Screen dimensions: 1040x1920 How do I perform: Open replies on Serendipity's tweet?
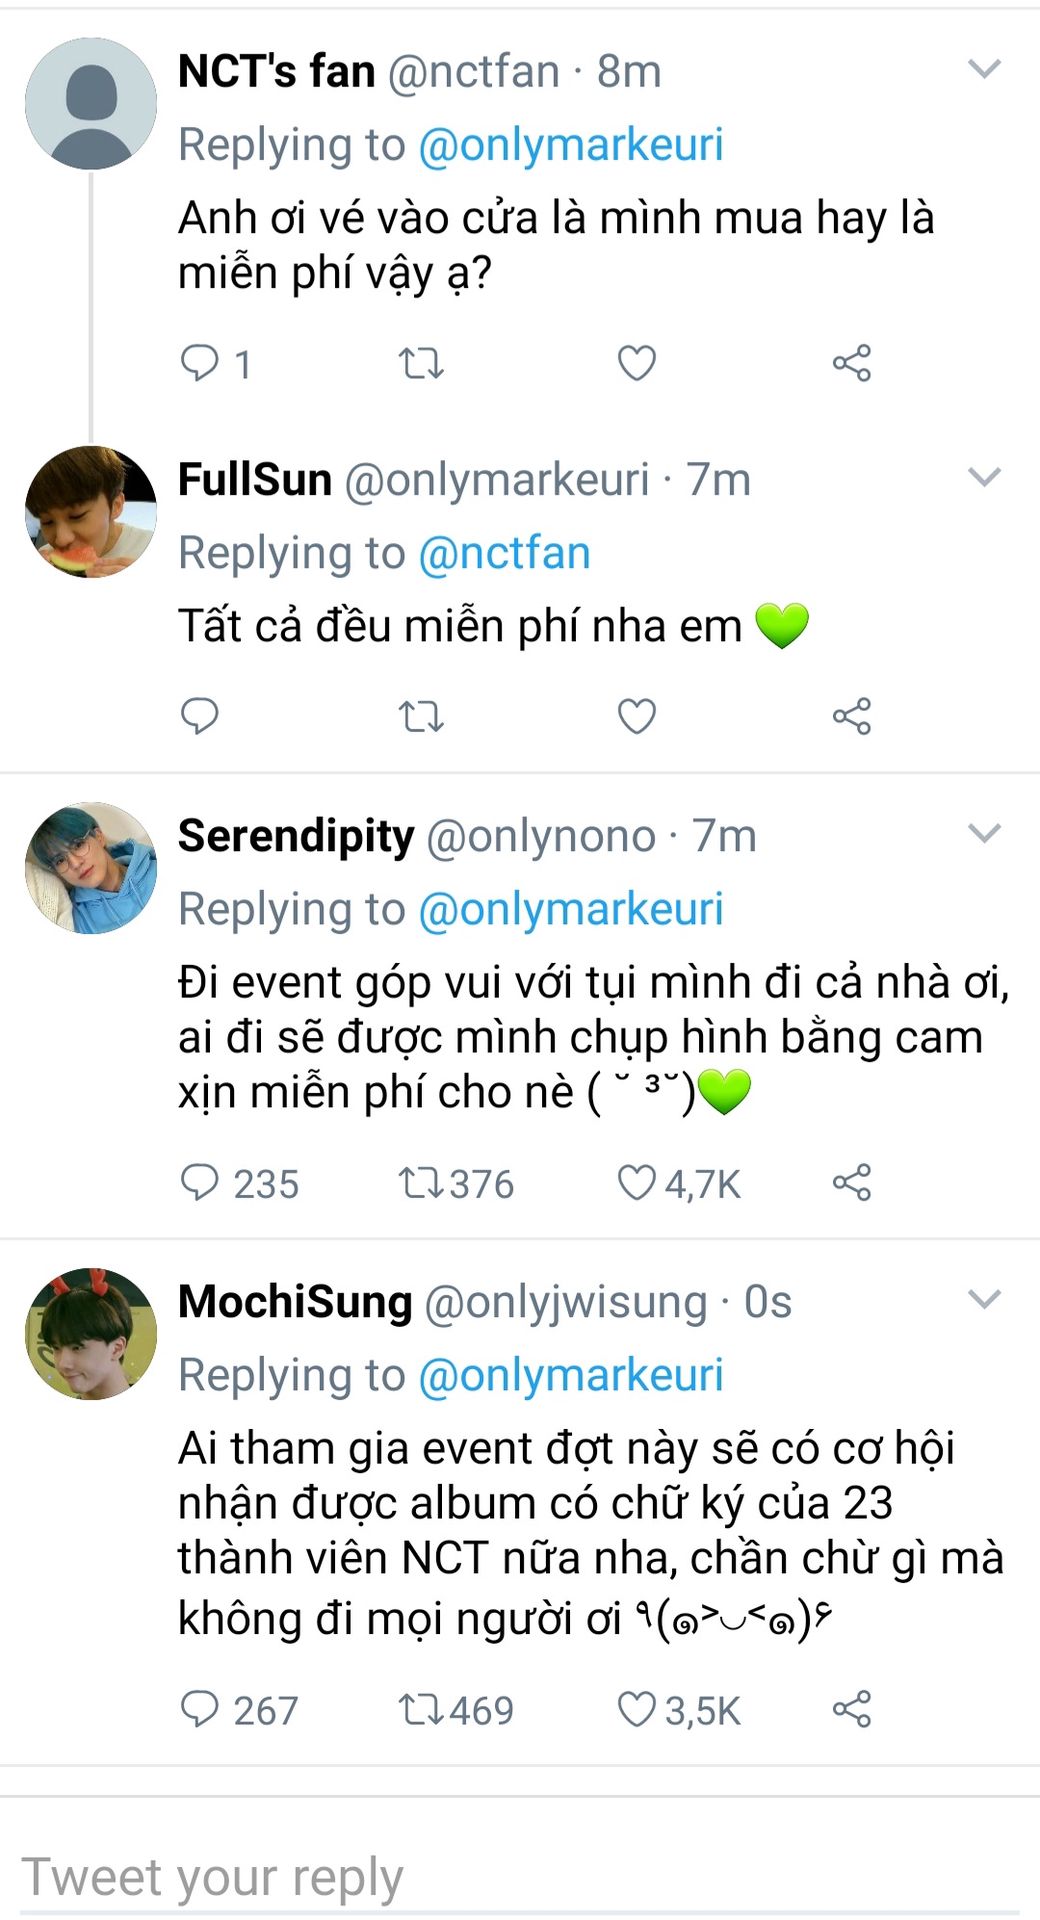[x=199, y=1182]
